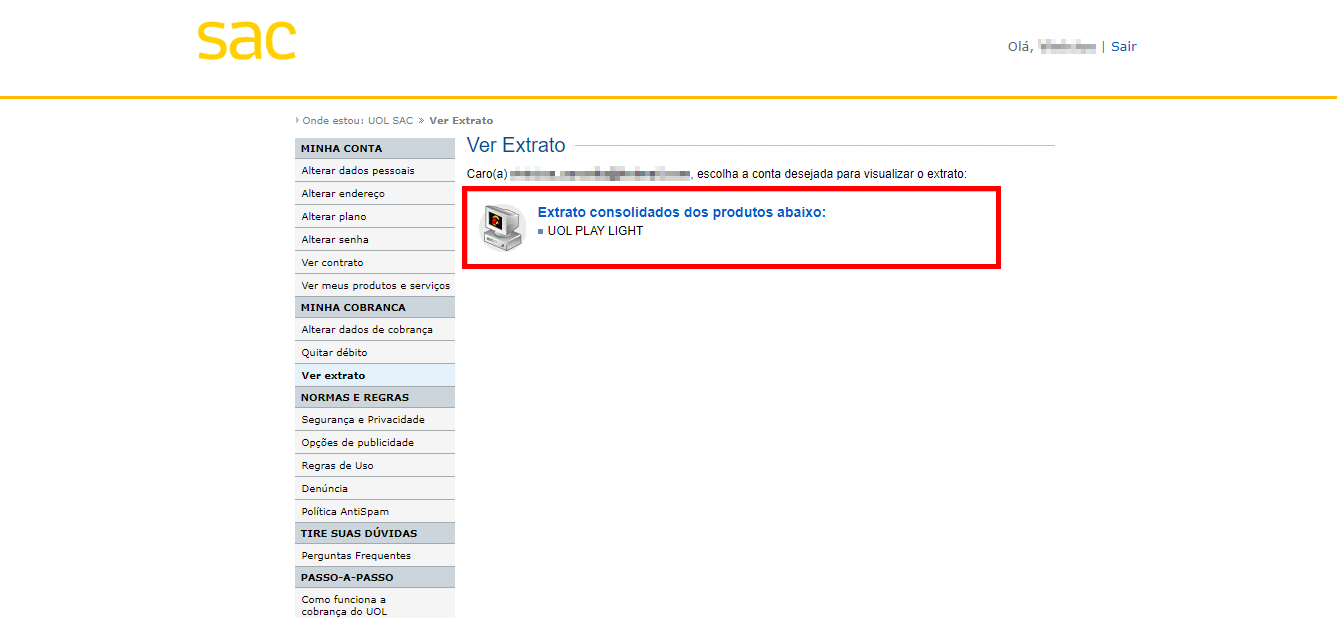Open Política AntiSpam page
1337x618 pixels.
coord(375,512)
